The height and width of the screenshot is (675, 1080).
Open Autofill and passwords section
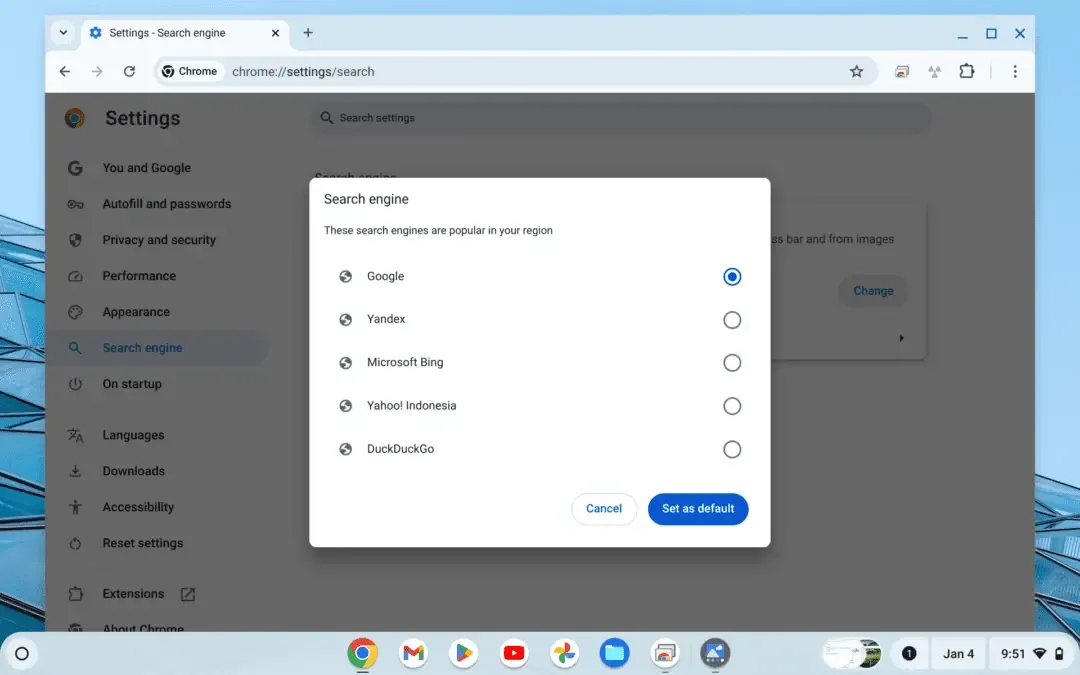pyautogui.click(x=167, y=204)
